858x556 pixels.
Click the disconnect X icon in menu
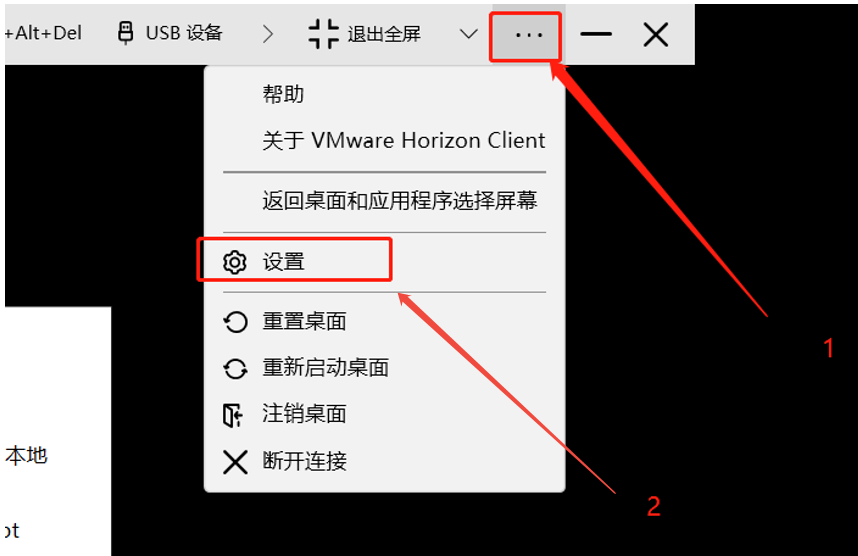pos(235,462)
